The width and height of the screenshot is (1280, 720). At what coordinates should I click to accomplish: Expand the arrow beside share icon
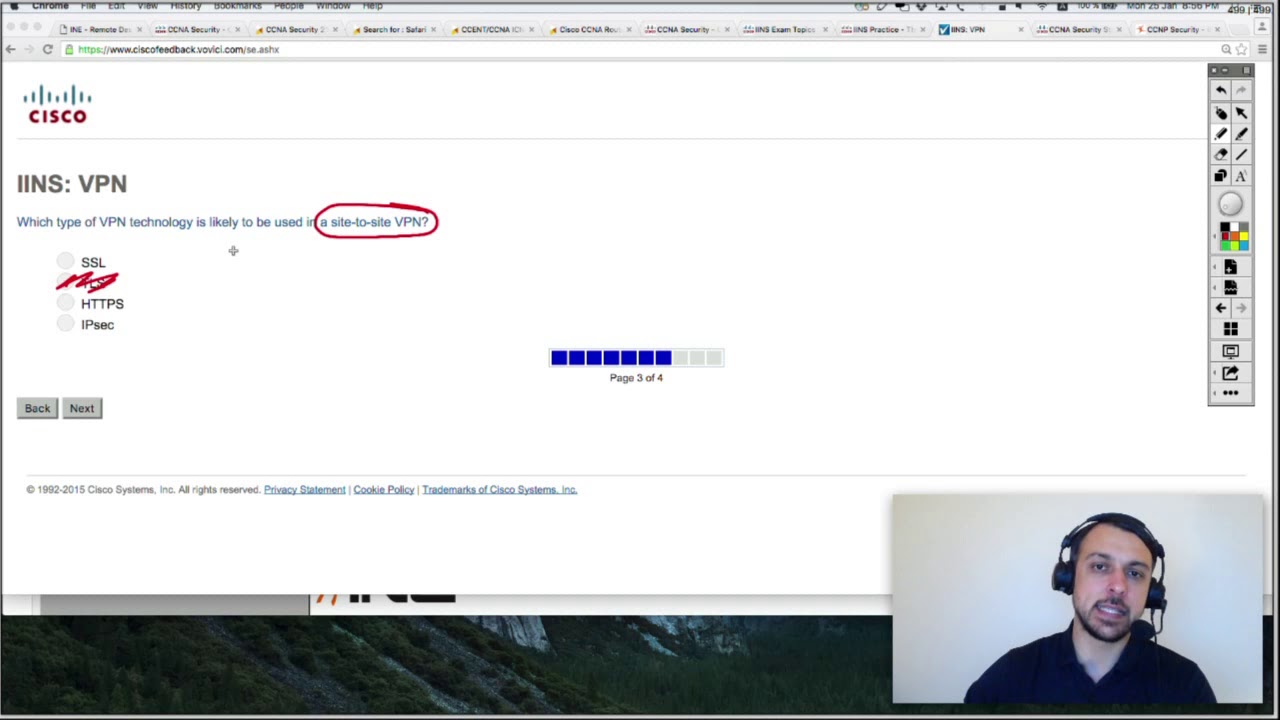click(1214, 373)
